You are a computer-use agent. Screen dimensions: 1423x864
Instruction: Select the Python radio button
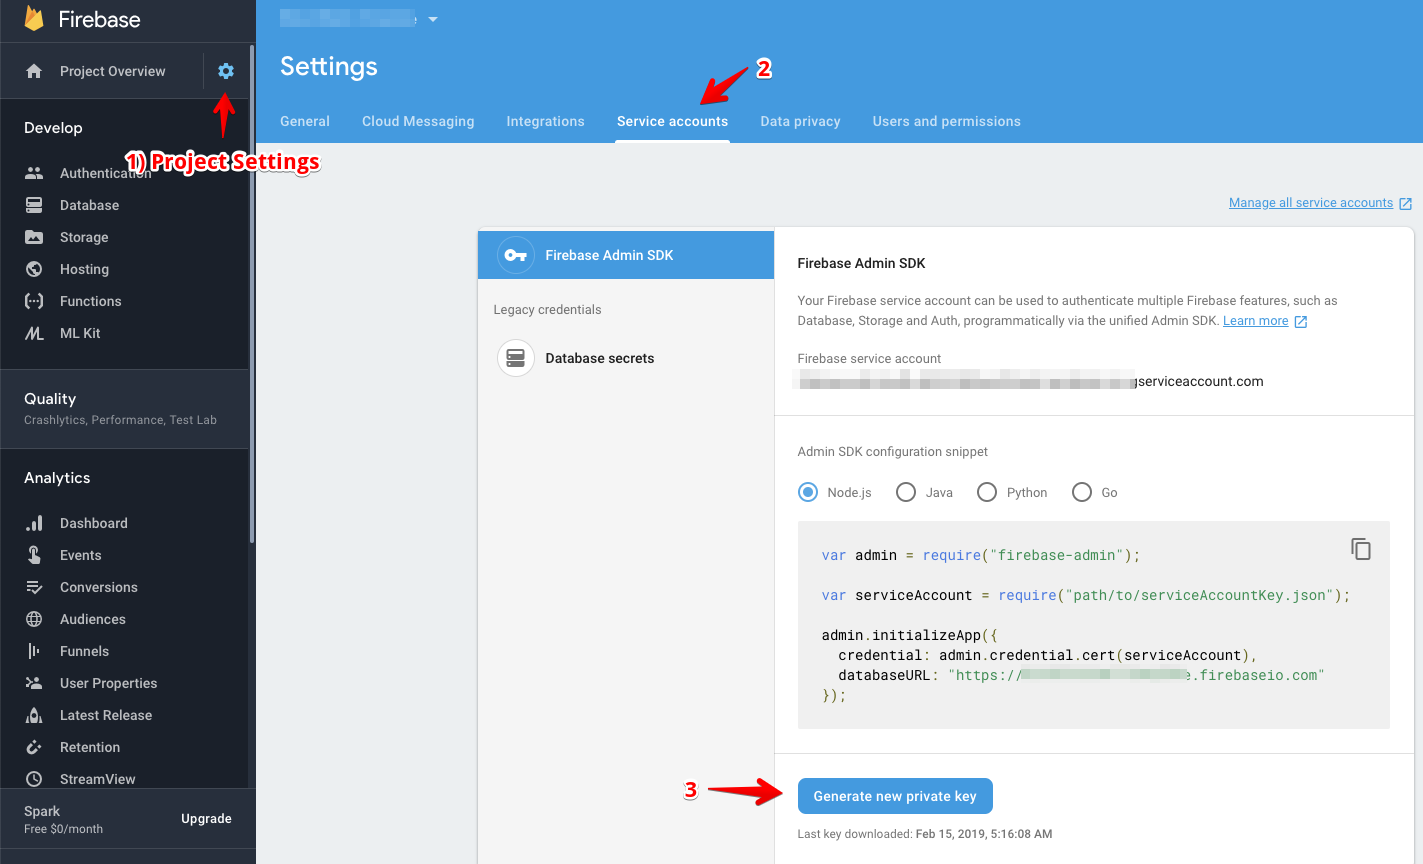pos(987,492)
